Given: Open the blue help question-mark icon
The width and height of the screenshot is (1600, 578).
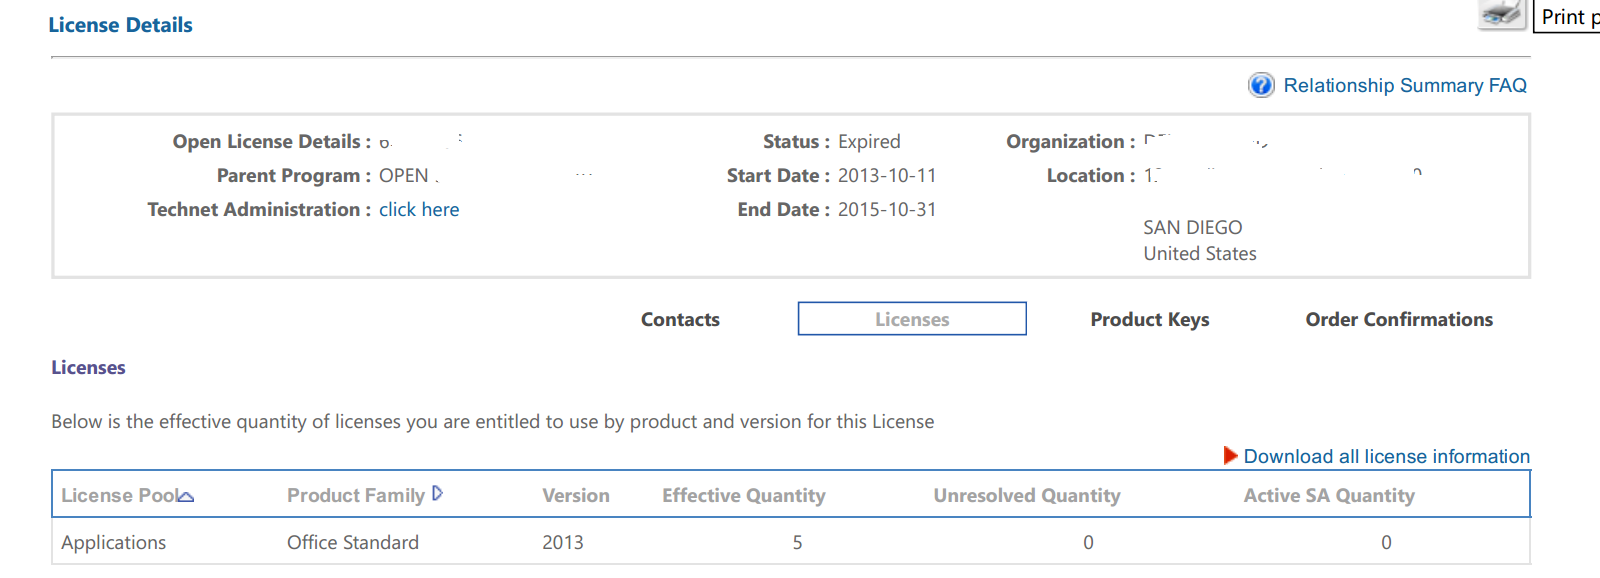Looking at the screenshot, I should coord(1261,85).
